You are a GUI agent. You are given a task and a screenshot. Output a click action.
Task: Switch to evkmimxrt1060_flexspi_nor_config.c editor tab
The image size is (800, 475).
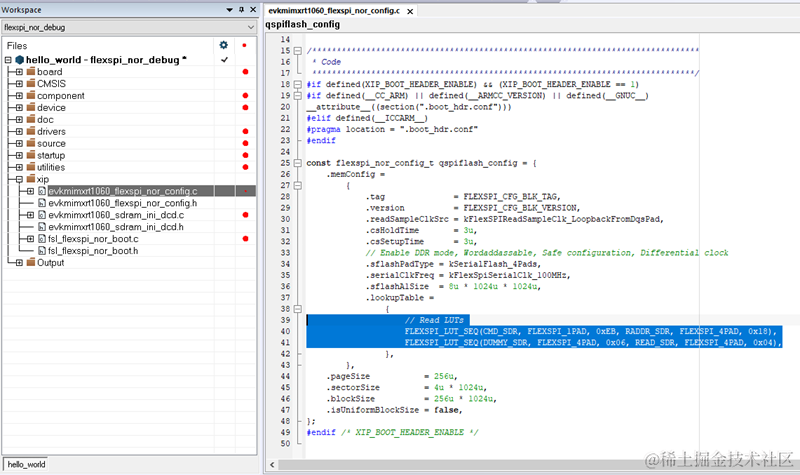pyautogui.click(x=334, y=11)
